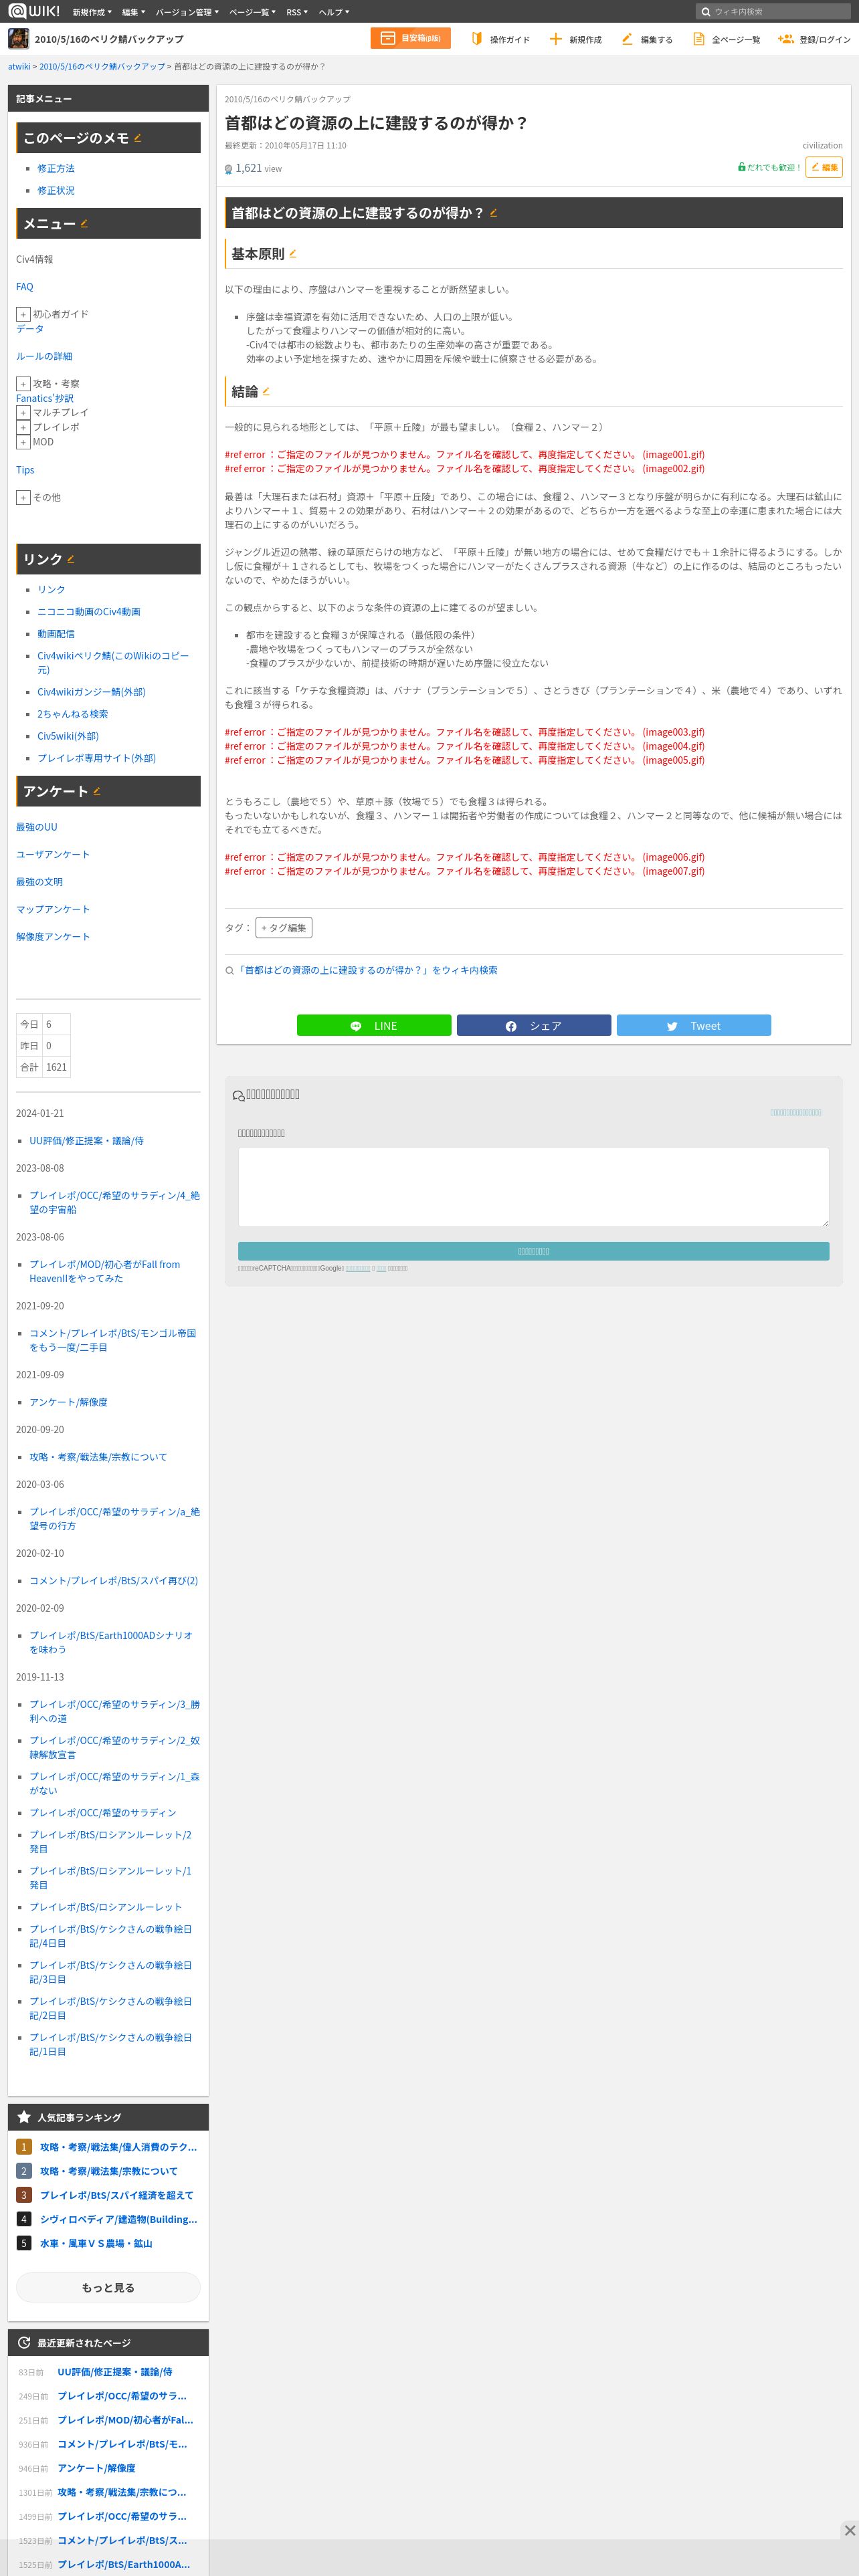Click the リンク heading edit pencil
The height and width of the screenshot is (2576, 859).
(x=71, y=559)
